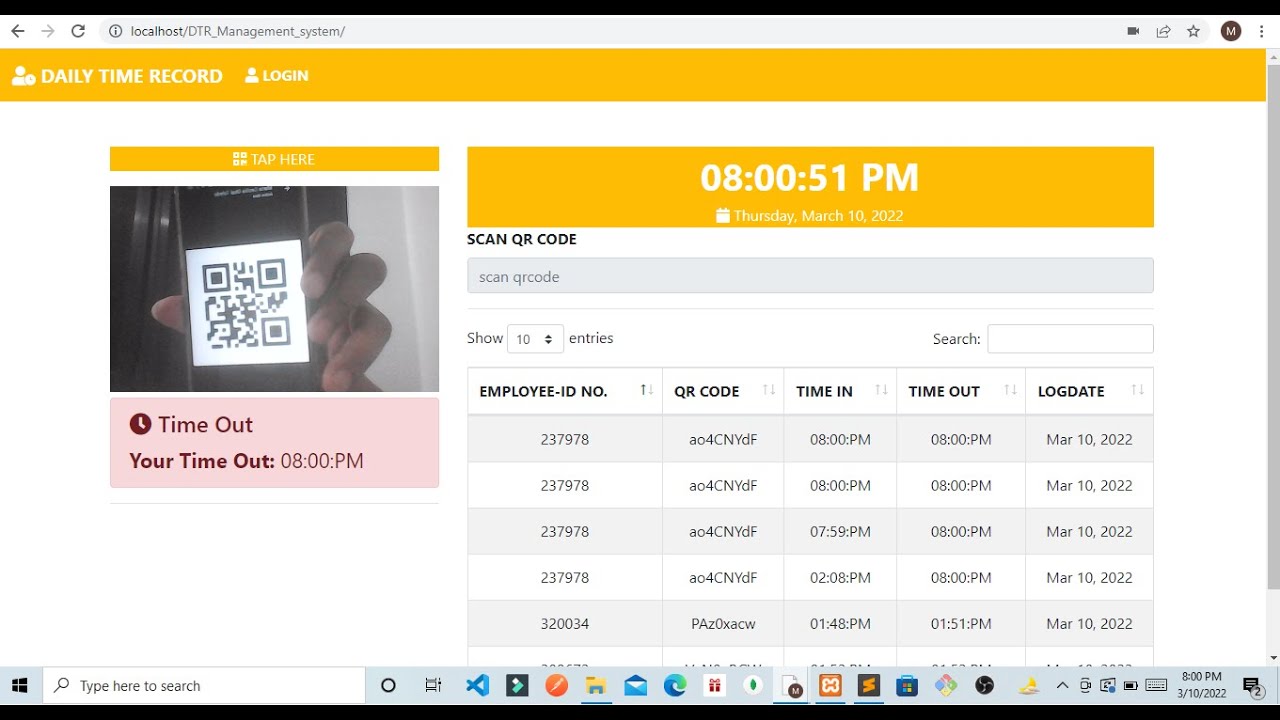The image size is (1280, 720).
Task: Click the site information icon in address bar
Action: coord(116,31)
